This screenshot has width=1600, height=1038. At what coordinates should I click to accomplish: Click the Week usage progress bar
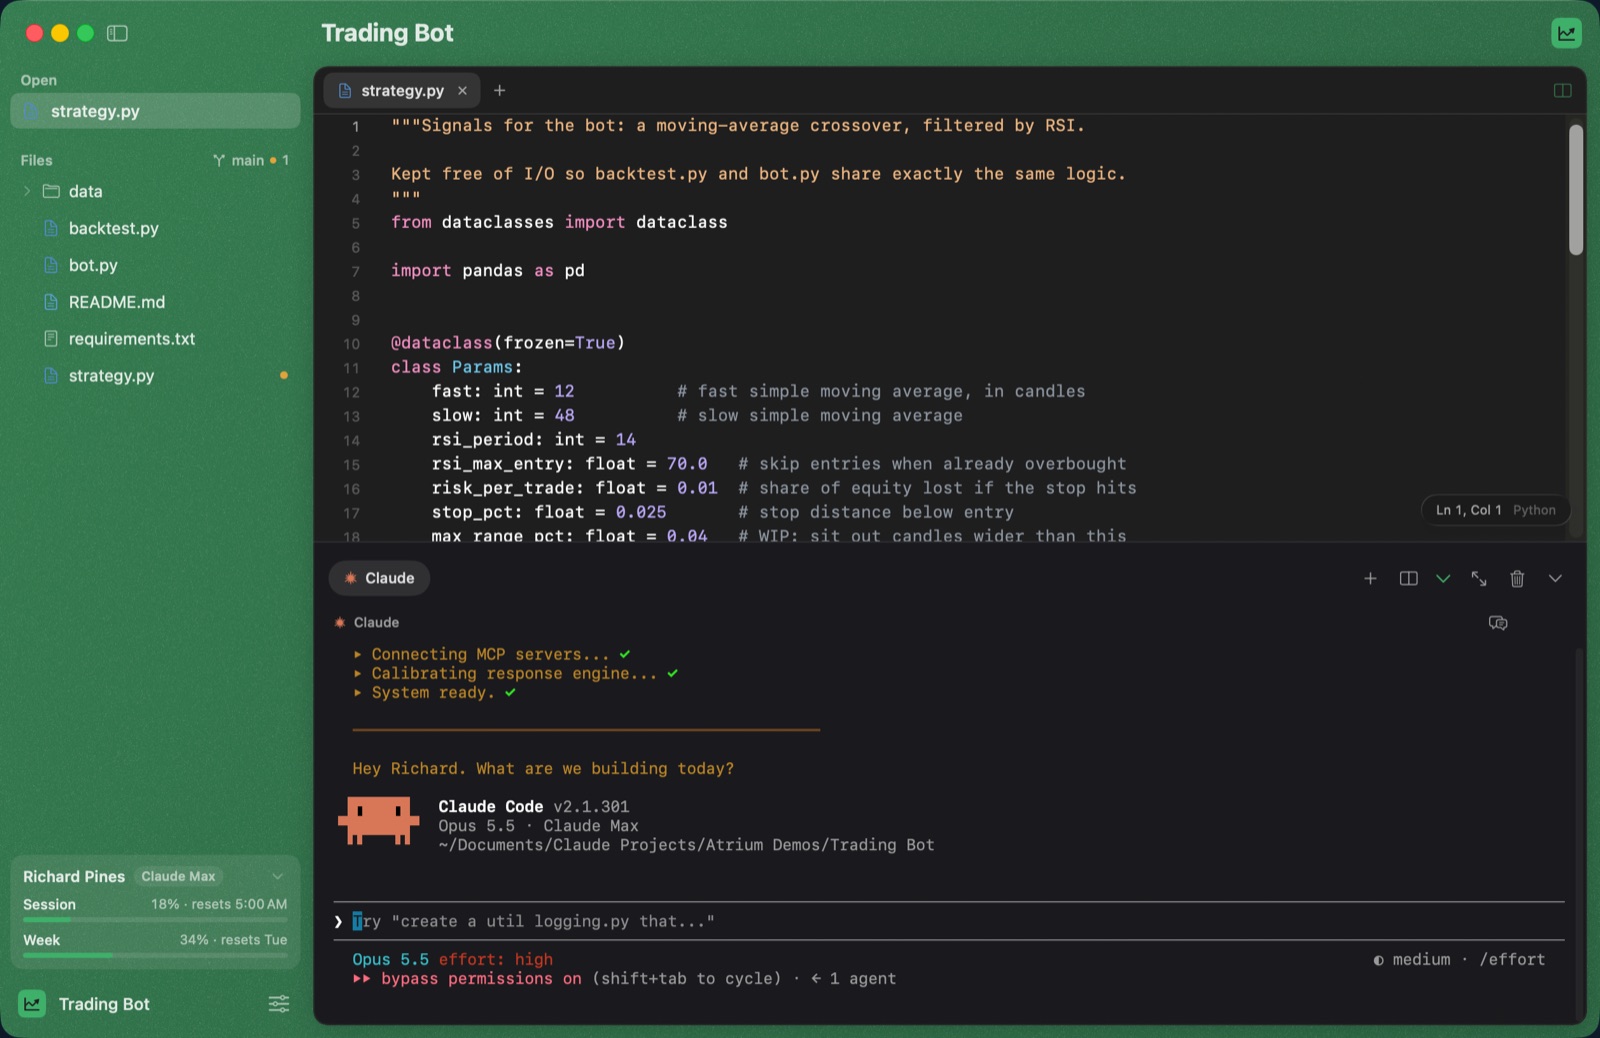155,955
